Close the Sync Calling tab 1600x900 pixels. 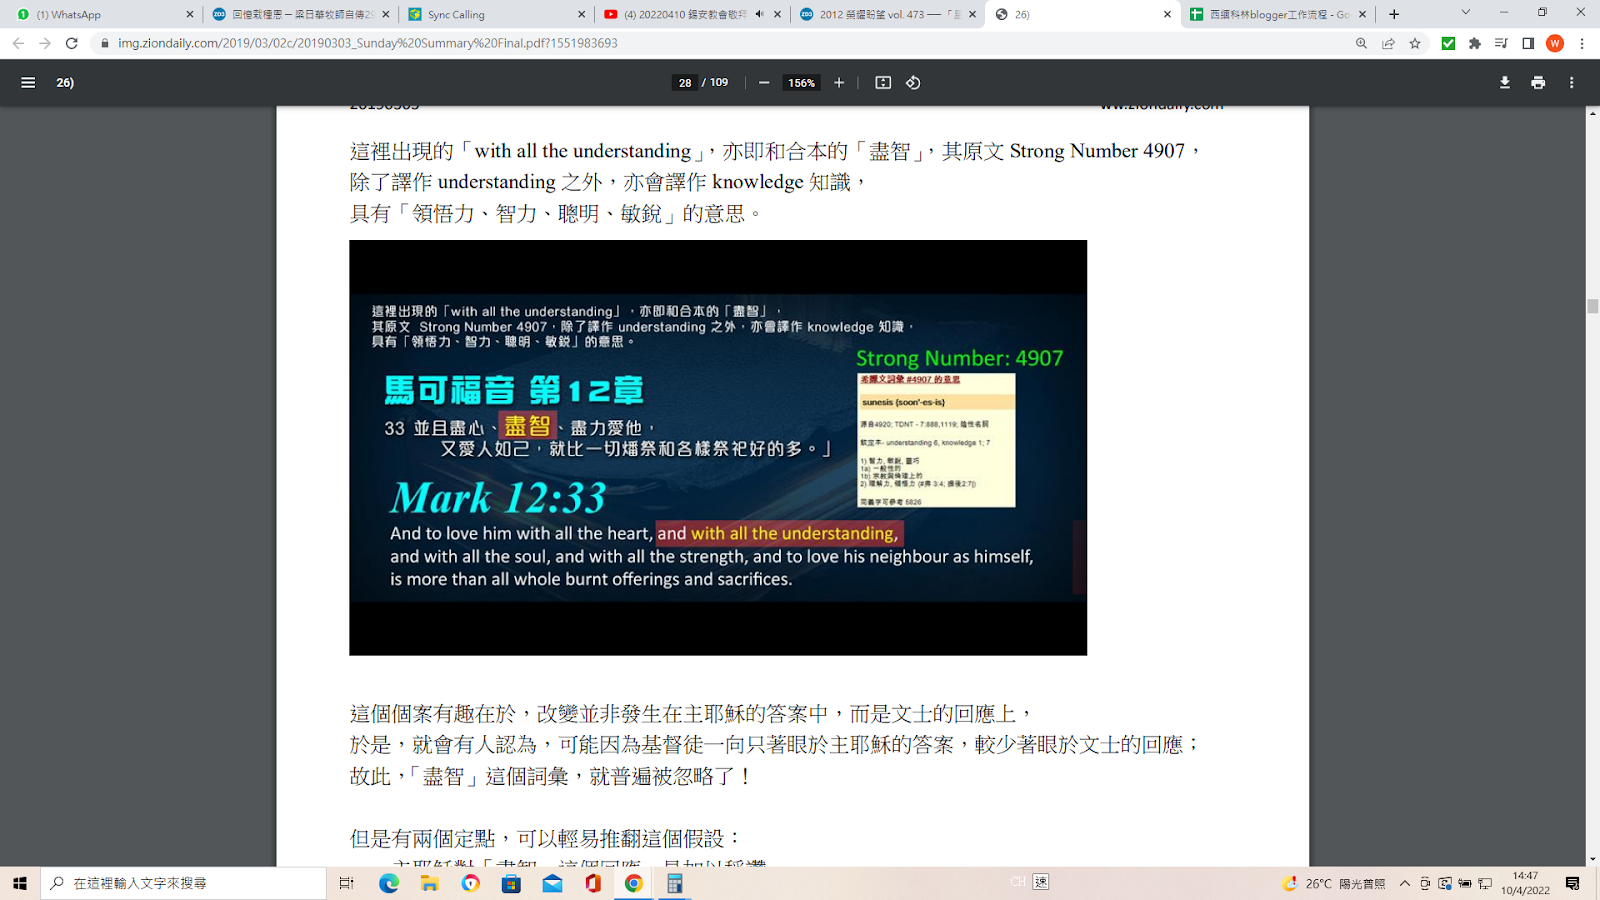pyautogui.click(x=582, y=14)
